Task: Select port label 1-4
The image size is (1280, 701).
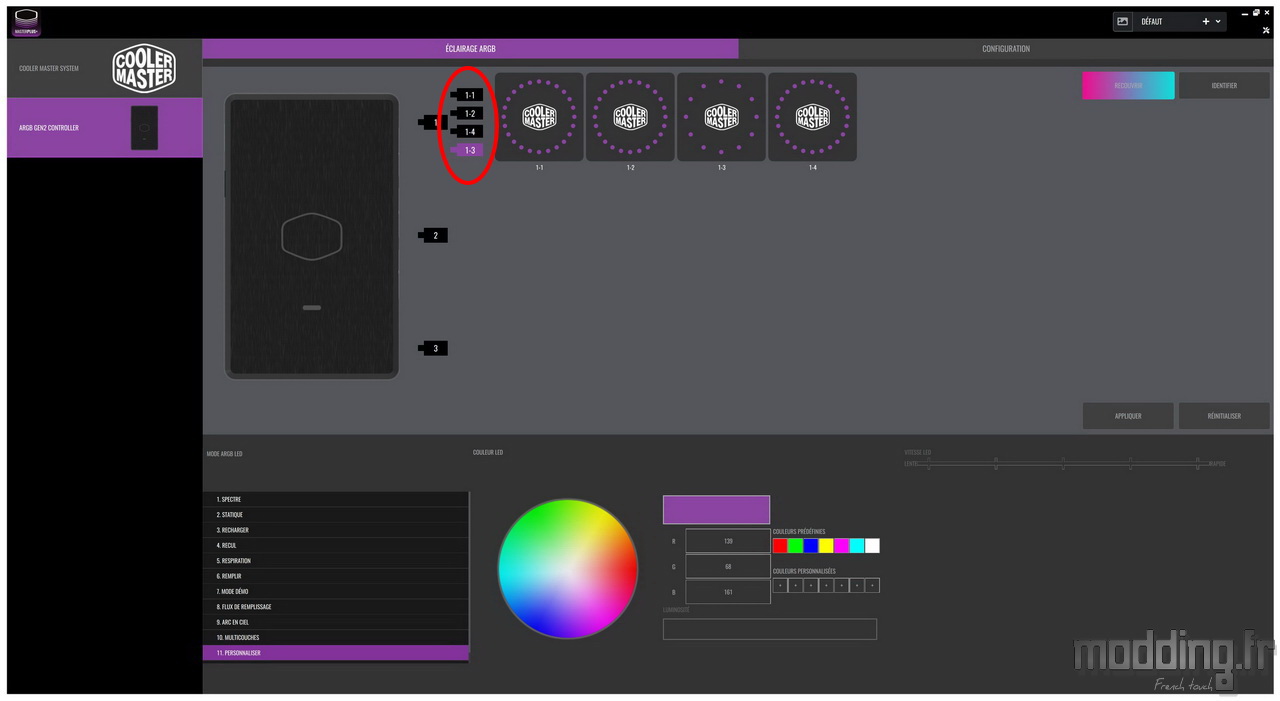Action: (x=469, y=131)
